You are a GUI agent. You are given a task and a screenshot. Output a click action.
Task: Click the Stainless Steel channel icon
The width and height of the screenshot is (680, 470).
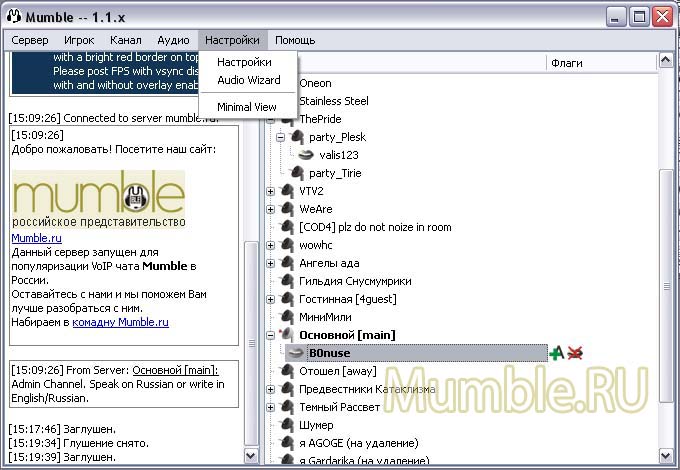[x=287, y=101]
